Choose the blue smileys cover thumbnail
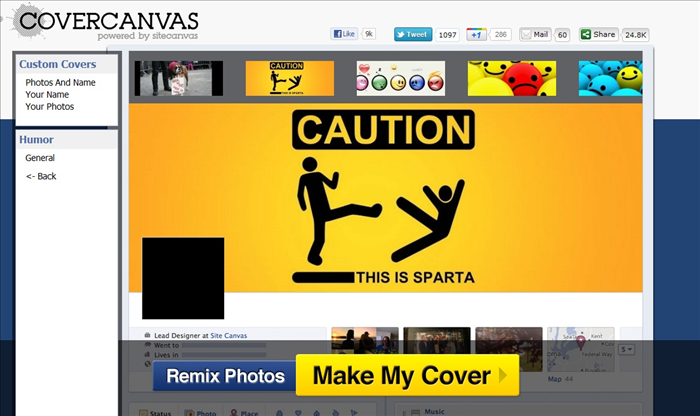The height and width of the screenshot is (416, 700). pyautogui.click(x=610, y=78)
